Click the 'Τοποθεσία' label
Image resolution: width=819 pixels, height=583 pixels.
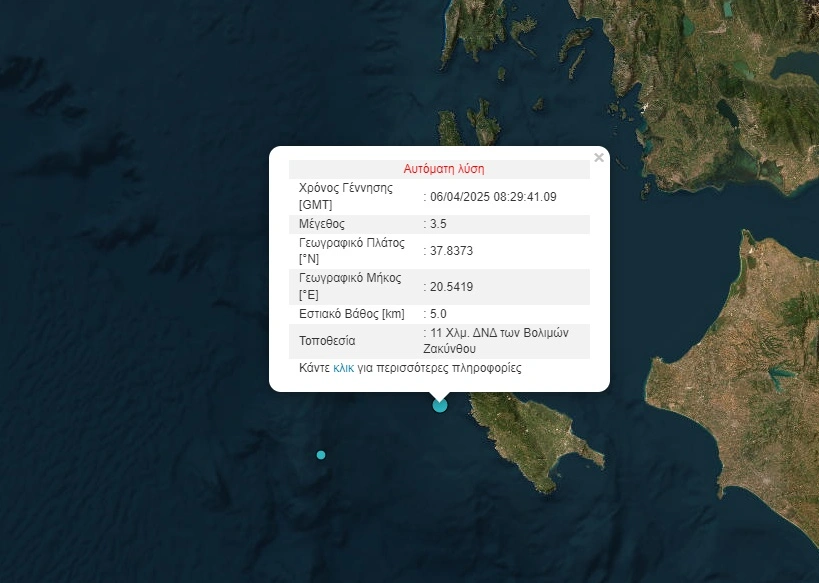click(x=327, y=341)
